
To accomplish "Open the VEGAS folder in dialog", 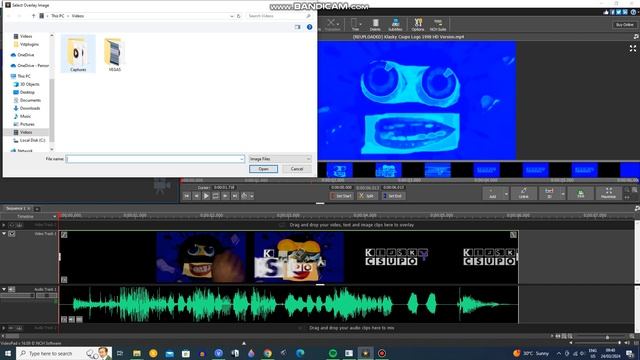I will tap(115, 54).
